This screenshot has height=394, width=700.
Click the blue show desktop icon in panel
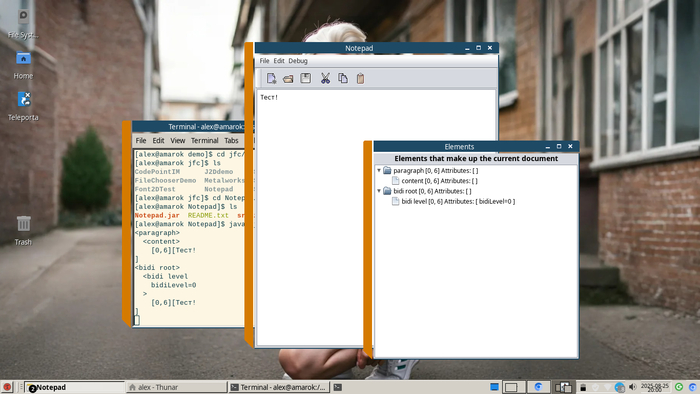tap(494, 387)
